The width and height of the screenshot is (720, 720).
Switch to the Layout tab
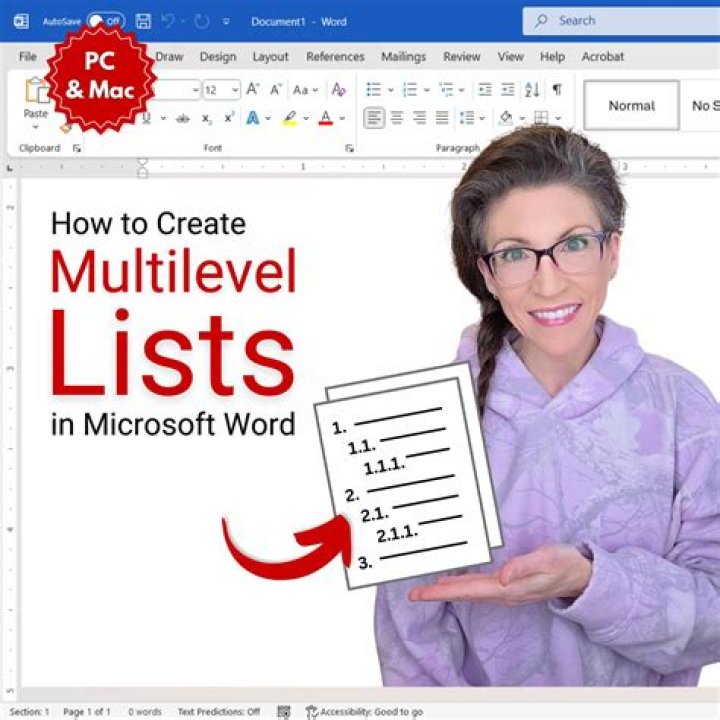(x=270, y=56)
